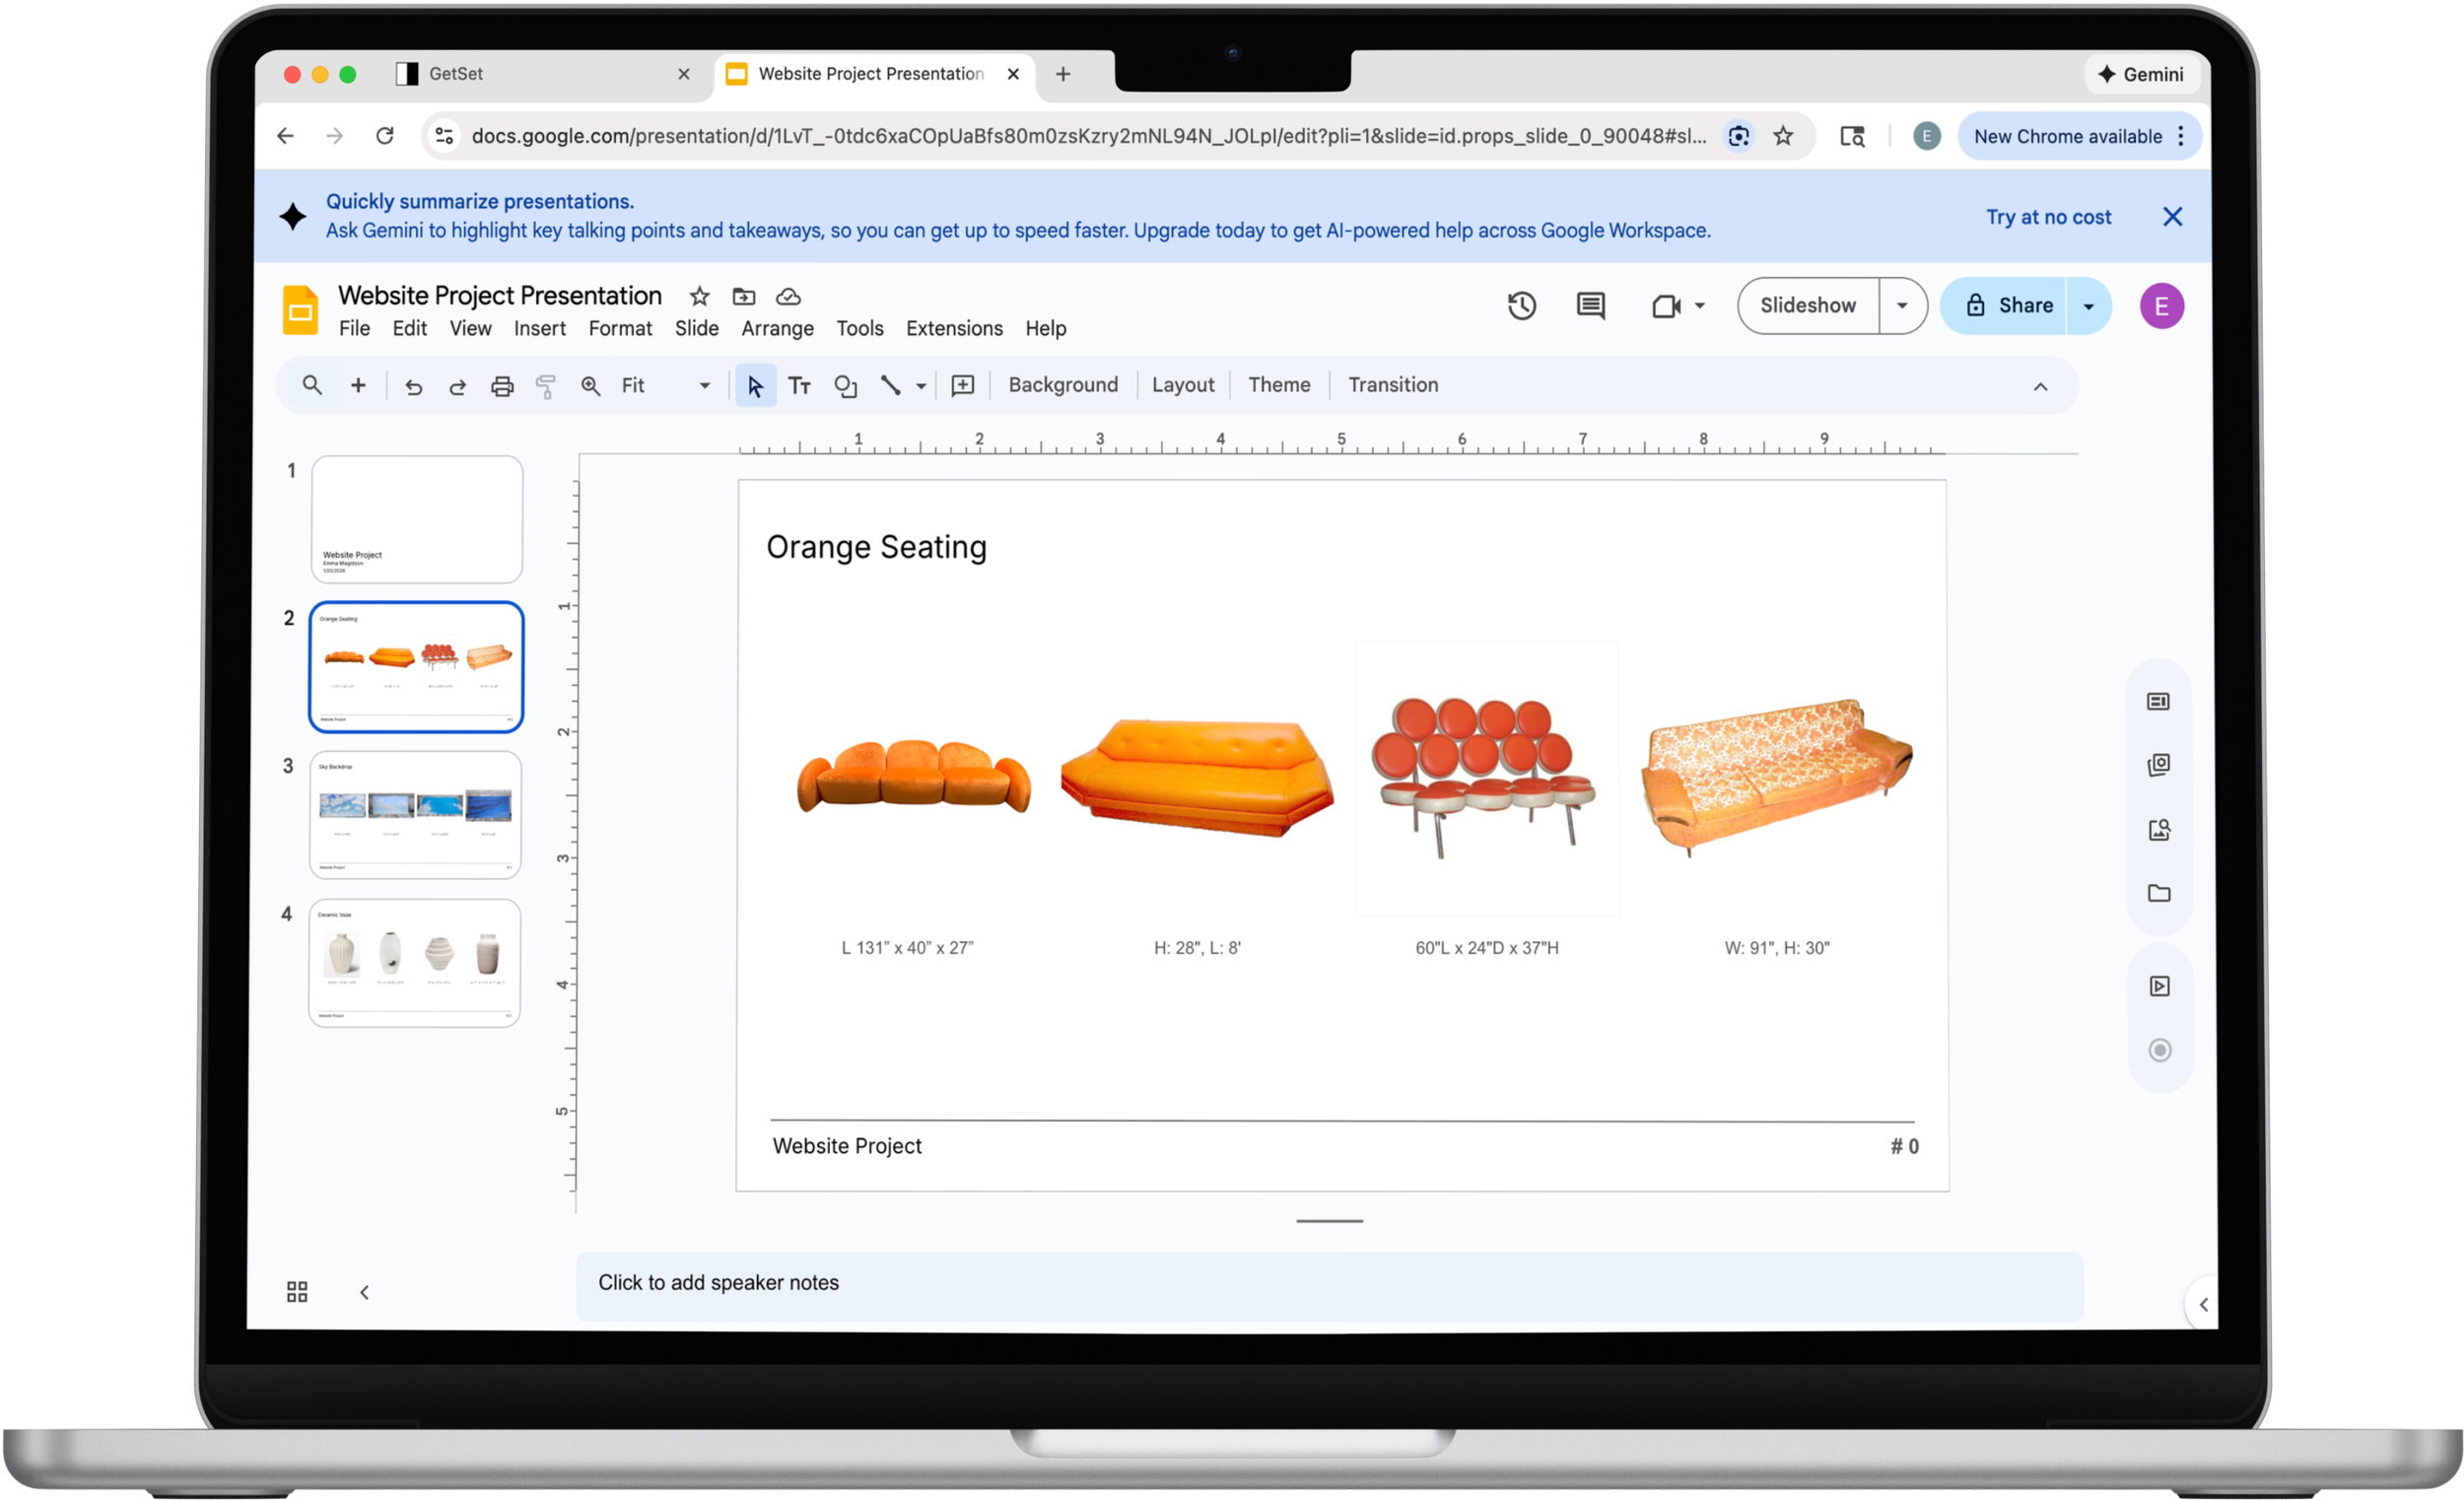Select slide 3 thumbnail
This screenshot has width=2464, height=1500.
415,814
